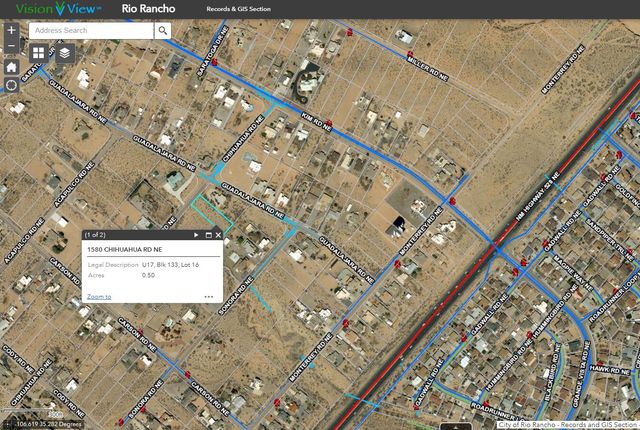
Task: Zoom out of the map
Action: [11, 47]
